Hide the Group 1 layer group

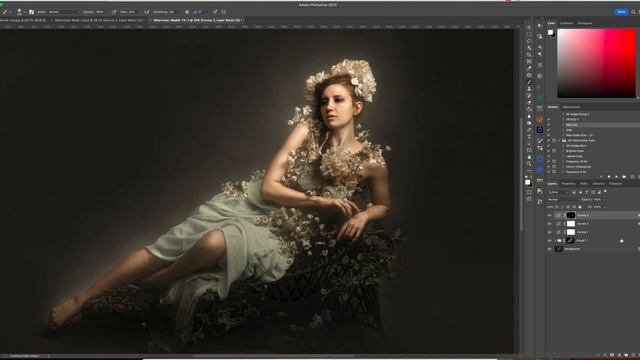coord(549,240)
